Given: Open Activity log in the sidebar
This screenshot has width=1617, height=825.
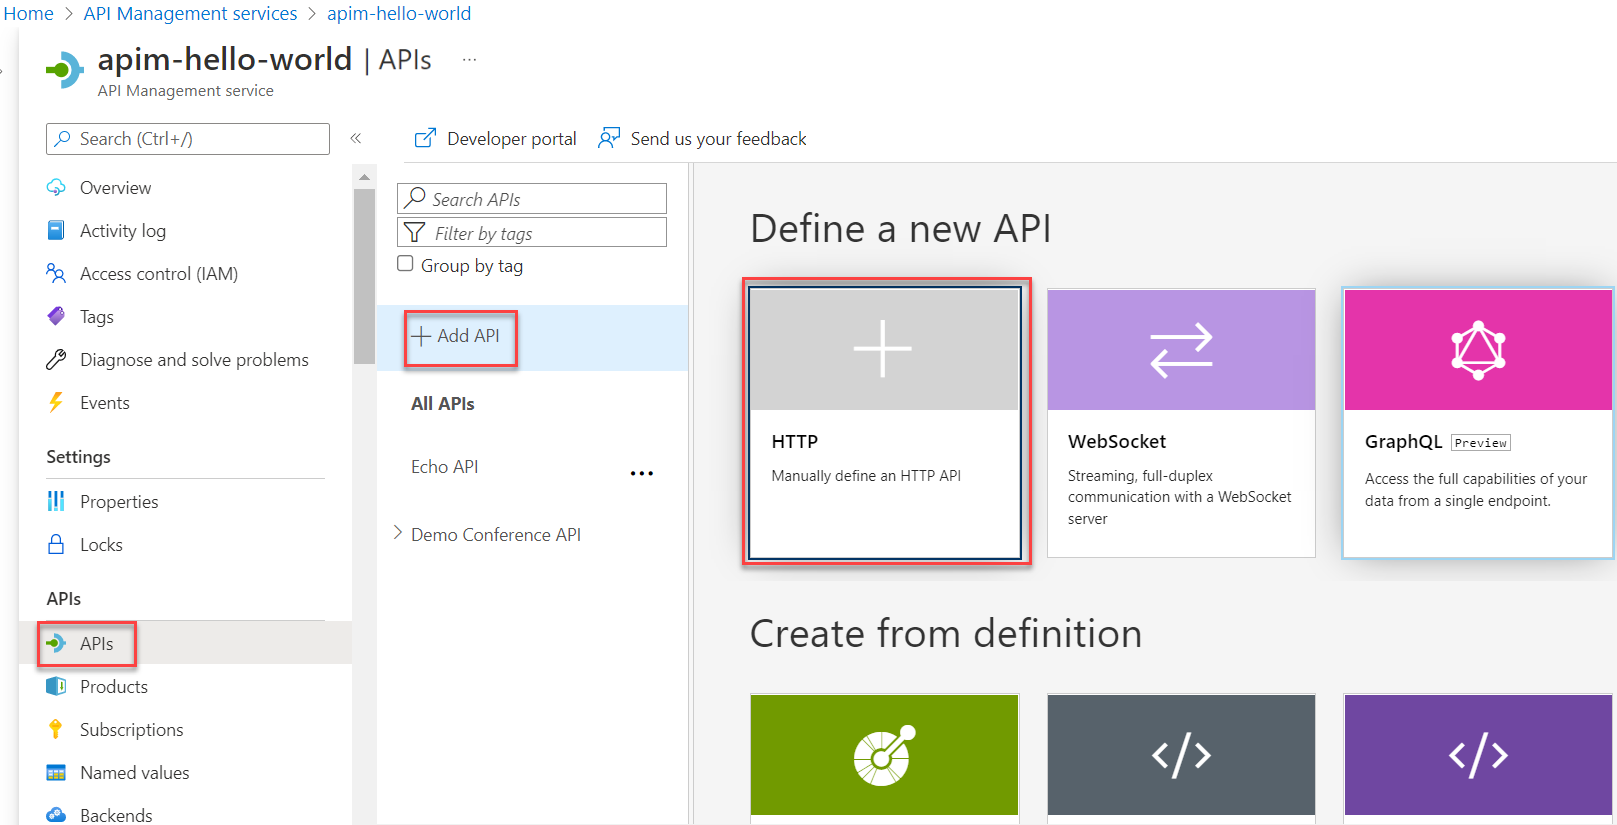Looking at the screenshot, I should [123, 231].
